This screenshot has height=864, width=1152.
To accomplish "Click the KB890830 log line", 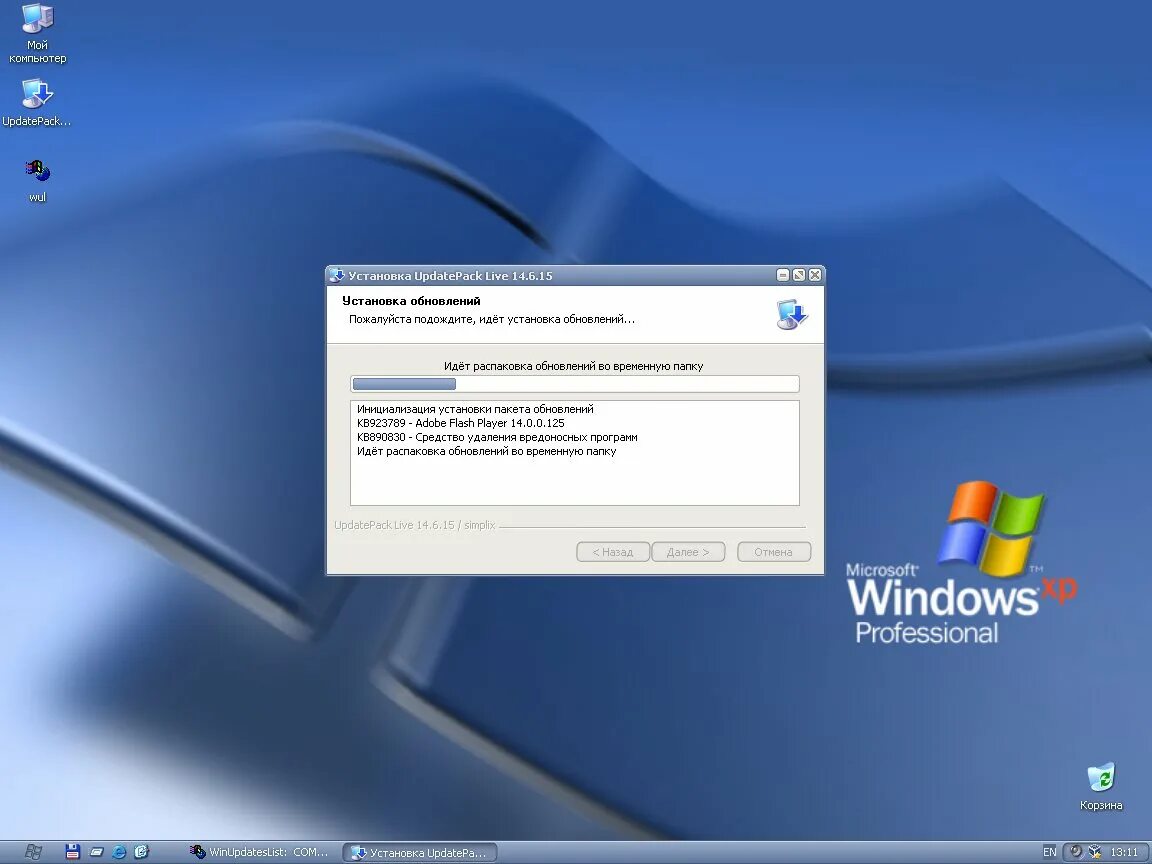I will (x=497, y=437).
